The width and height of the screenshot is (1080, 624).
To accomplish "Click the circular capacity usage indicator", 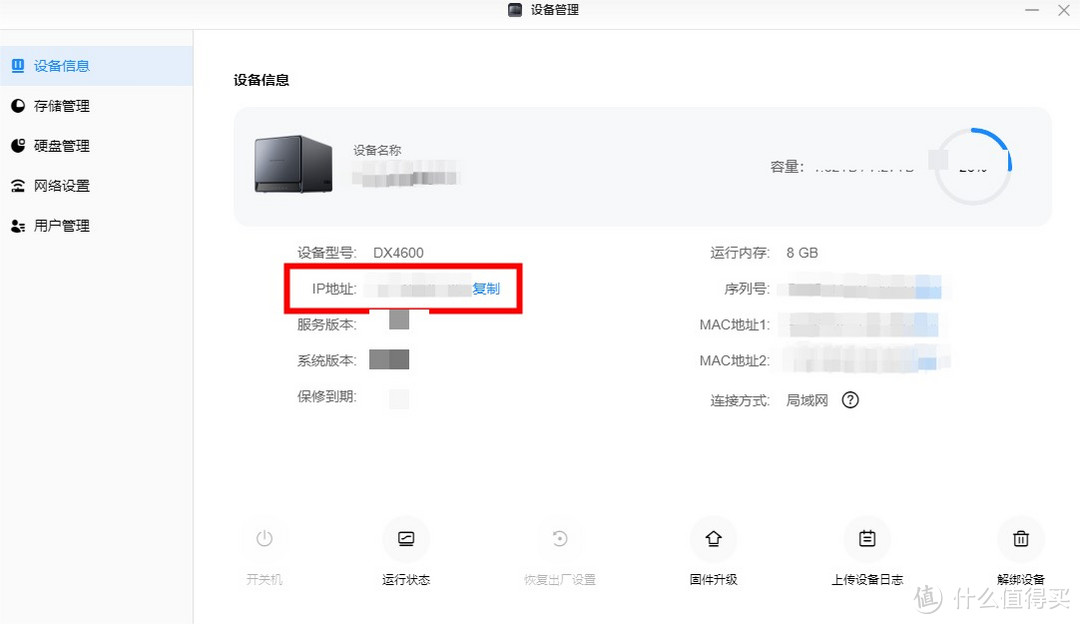I will [973, 167].
